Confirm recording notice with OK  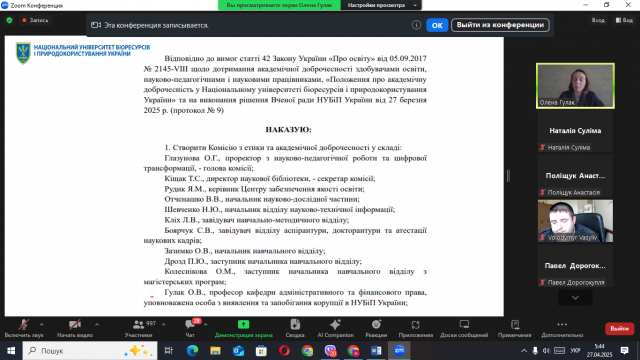click(437, 25)
